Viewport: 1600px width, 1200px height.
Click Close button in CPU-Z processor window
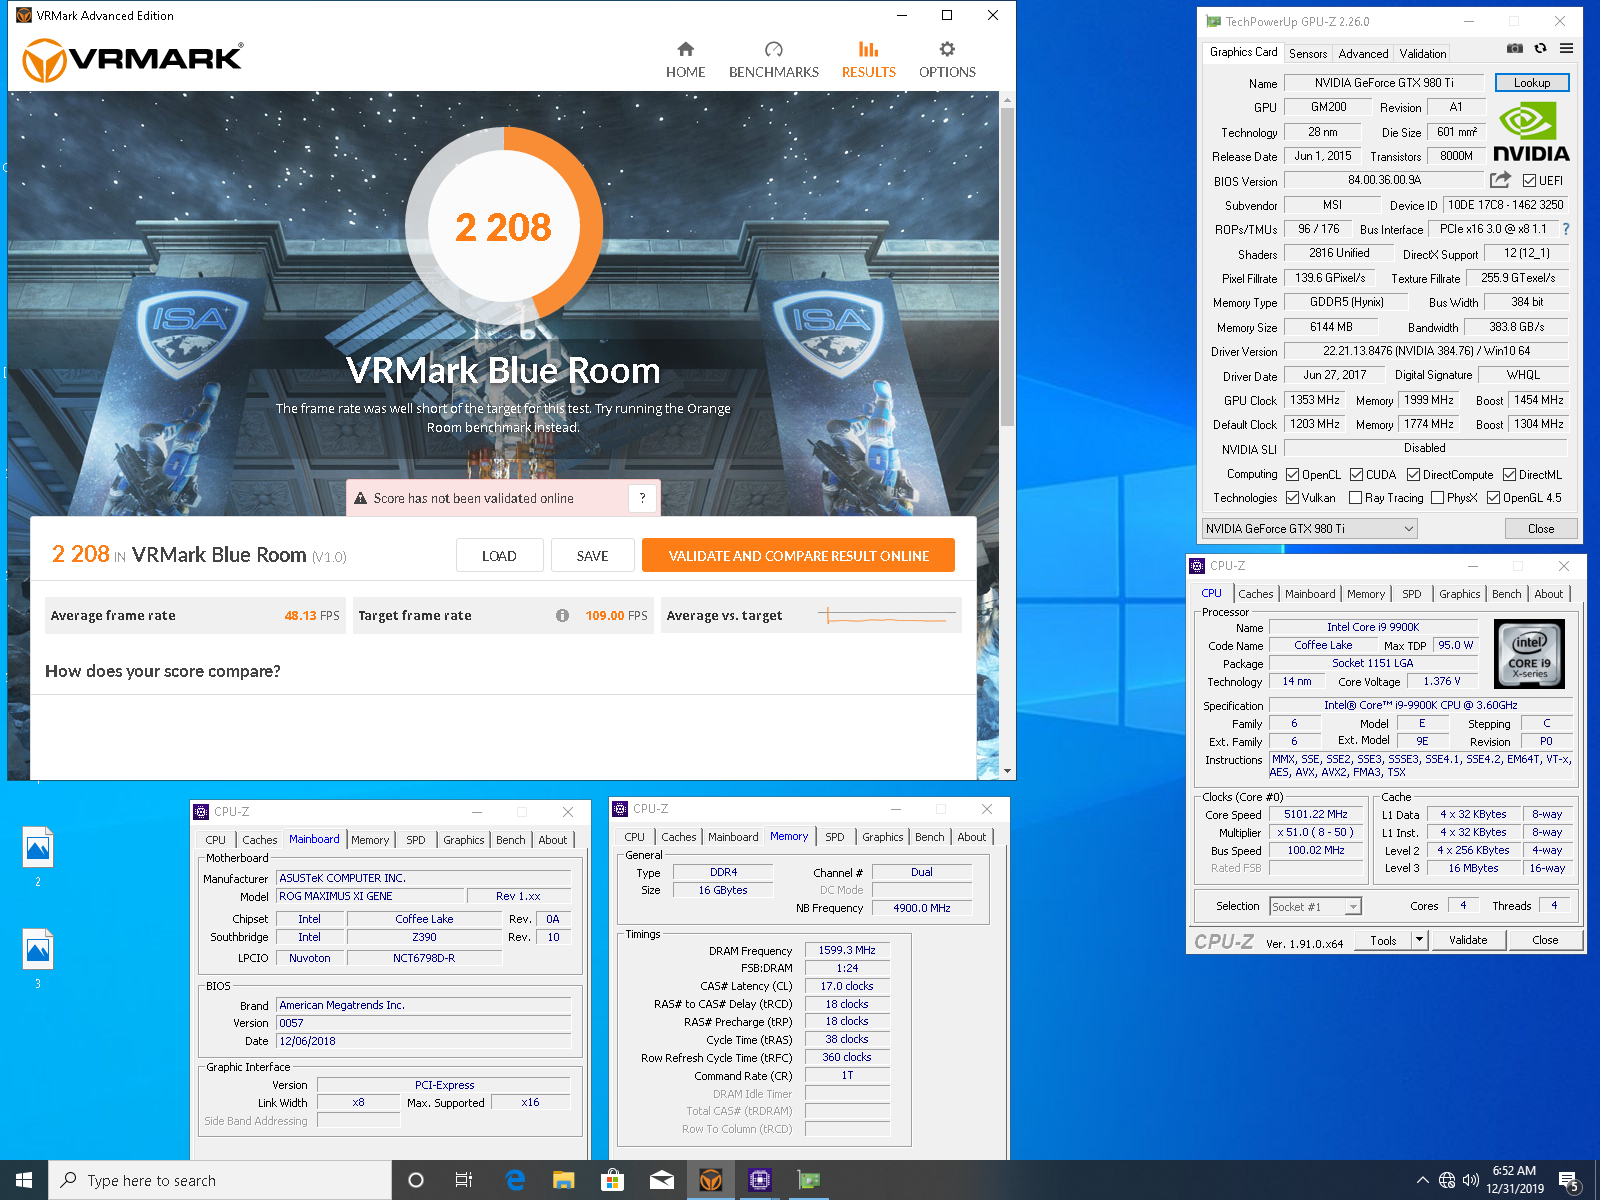(1545, 940)
